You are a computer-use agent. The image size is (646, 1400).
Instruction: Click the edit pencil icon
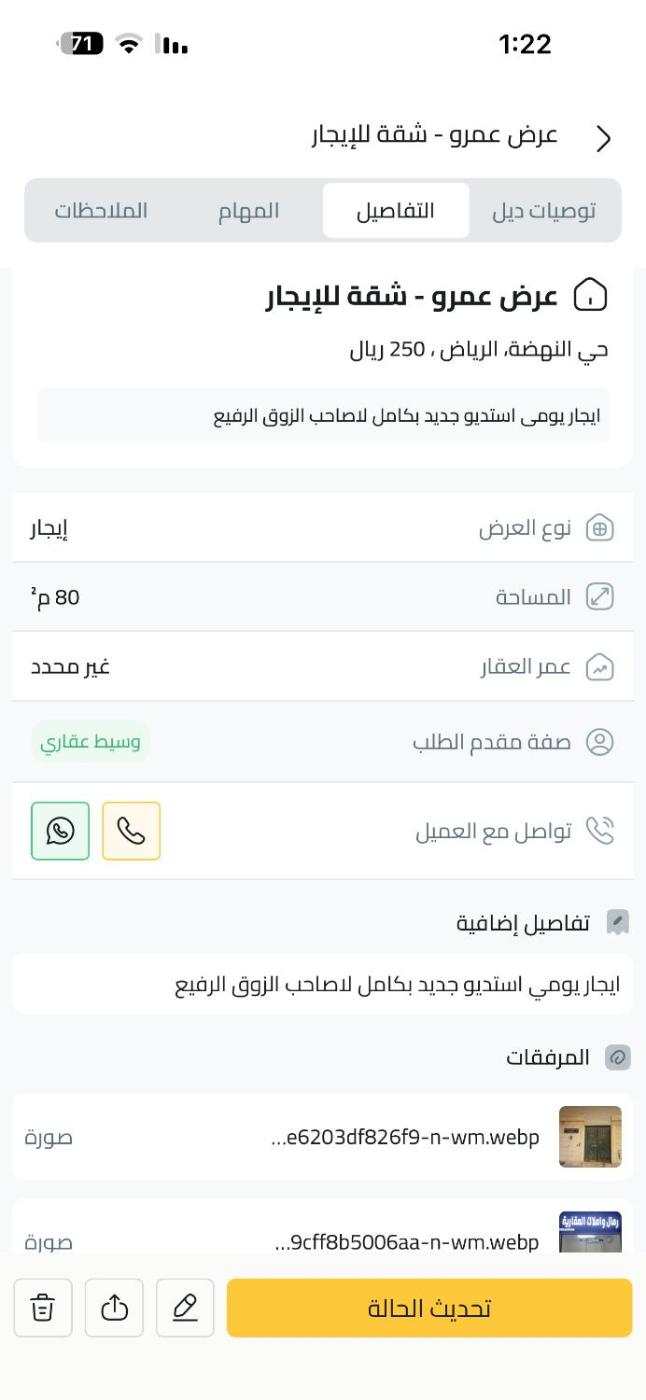[185, 1308]
